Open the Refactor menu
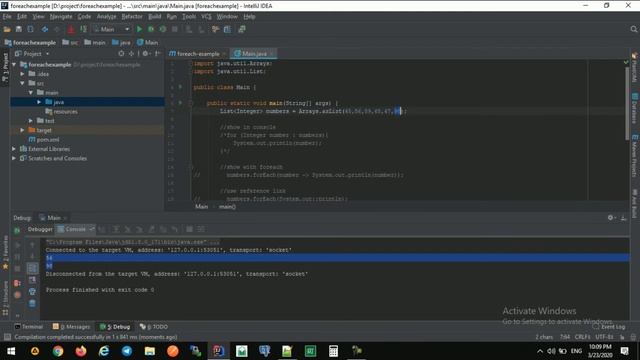Viewport: 640px width, 360px height. 132,17
